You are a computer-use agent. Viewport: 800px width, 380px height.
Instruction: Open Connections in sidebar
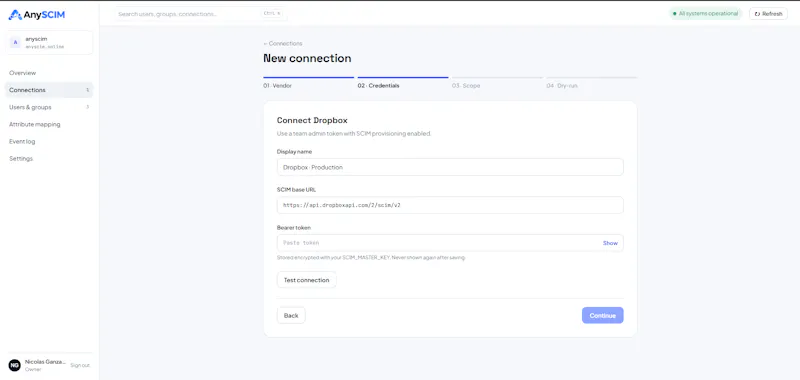point(49,90)
